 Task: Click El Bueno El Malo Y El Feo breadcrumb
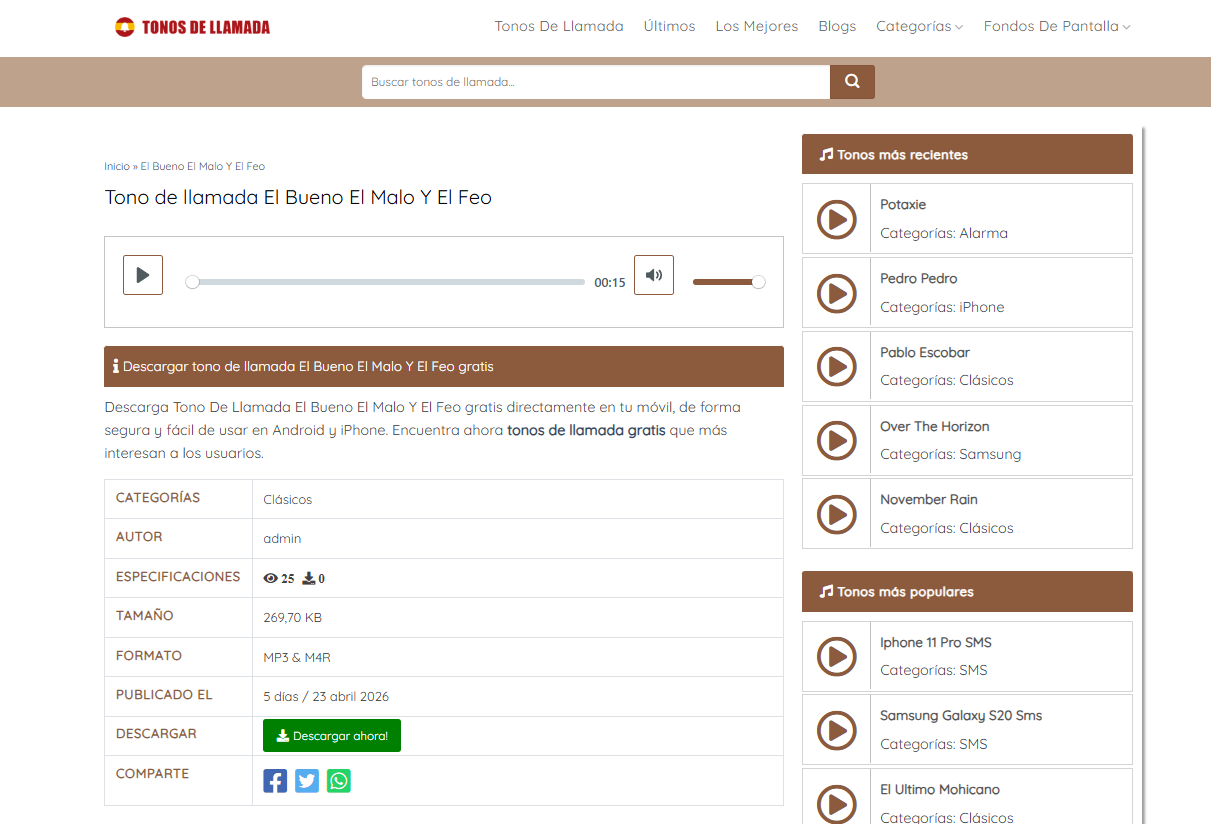click(x=203, y=166)
